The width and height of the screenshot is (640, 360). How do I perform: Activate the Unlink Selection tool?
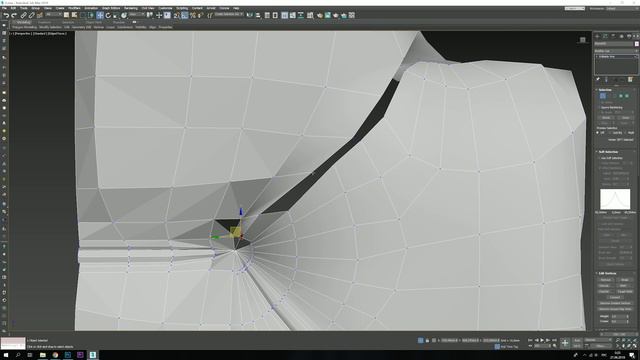[x=31, y=15]
